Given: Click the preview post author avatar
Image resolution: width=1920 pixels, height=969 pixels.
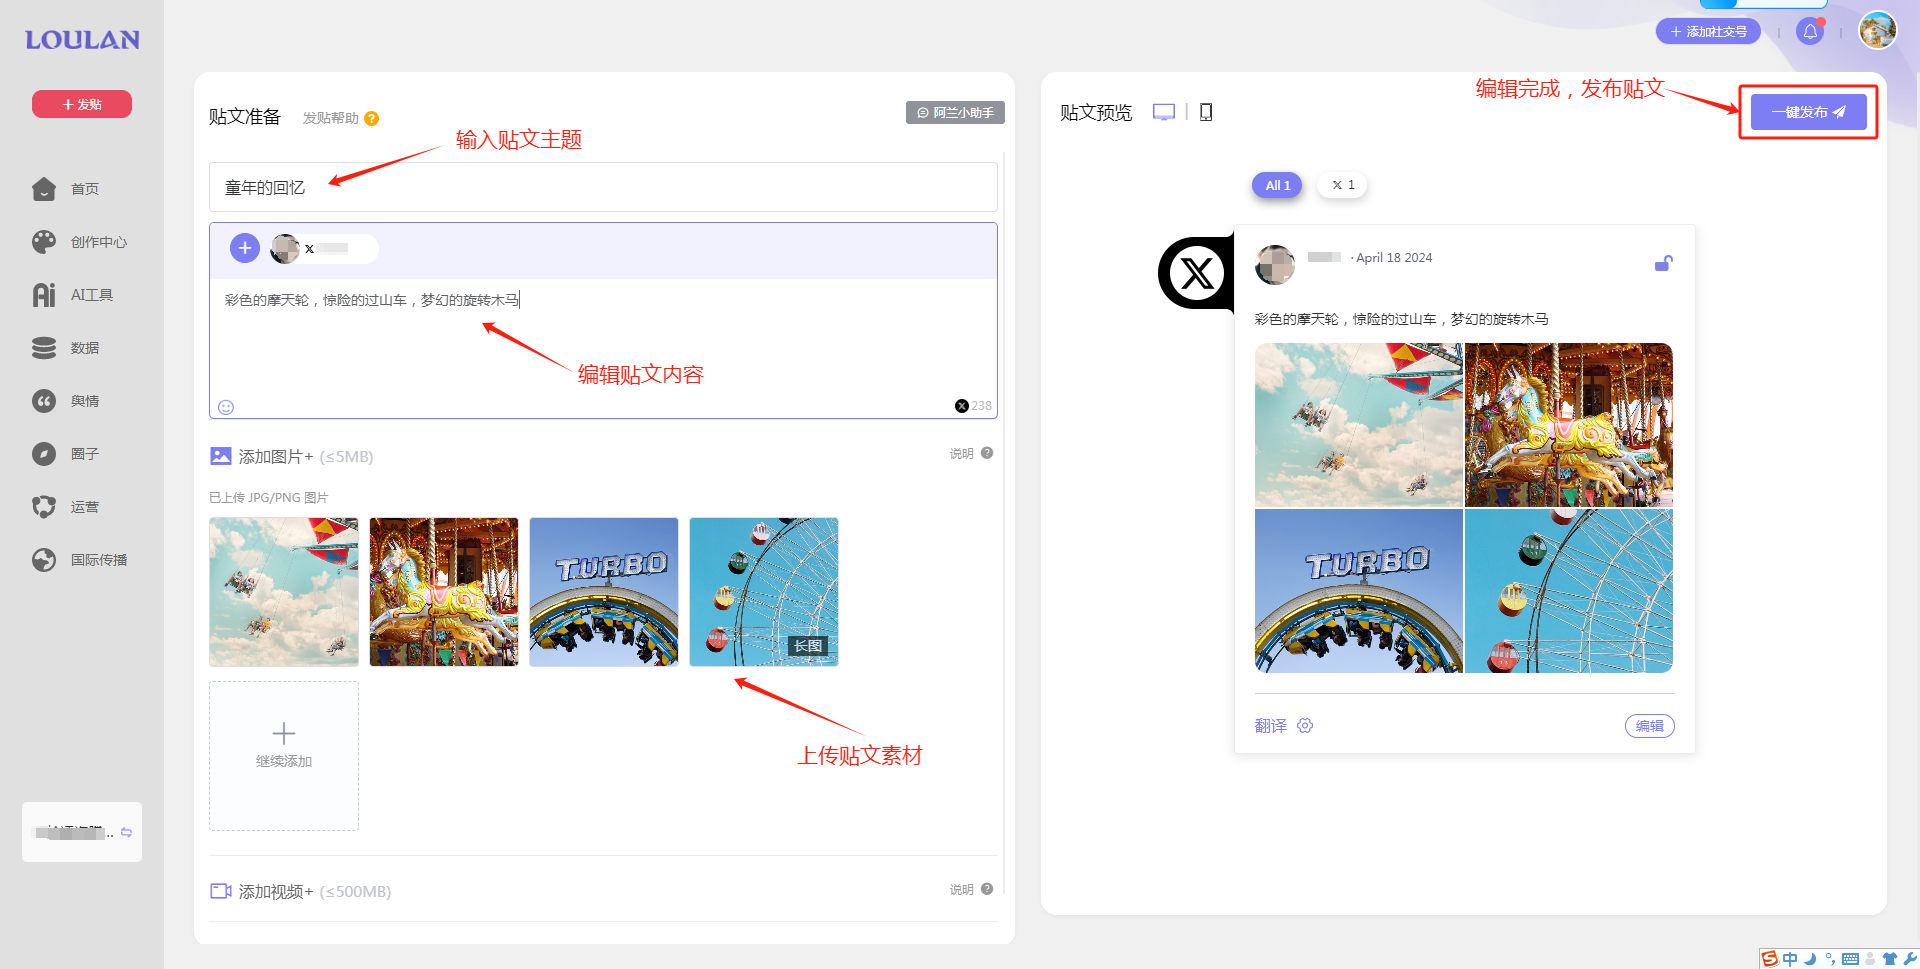Looking at the screenshot, I should click(x=1275, y=265).
